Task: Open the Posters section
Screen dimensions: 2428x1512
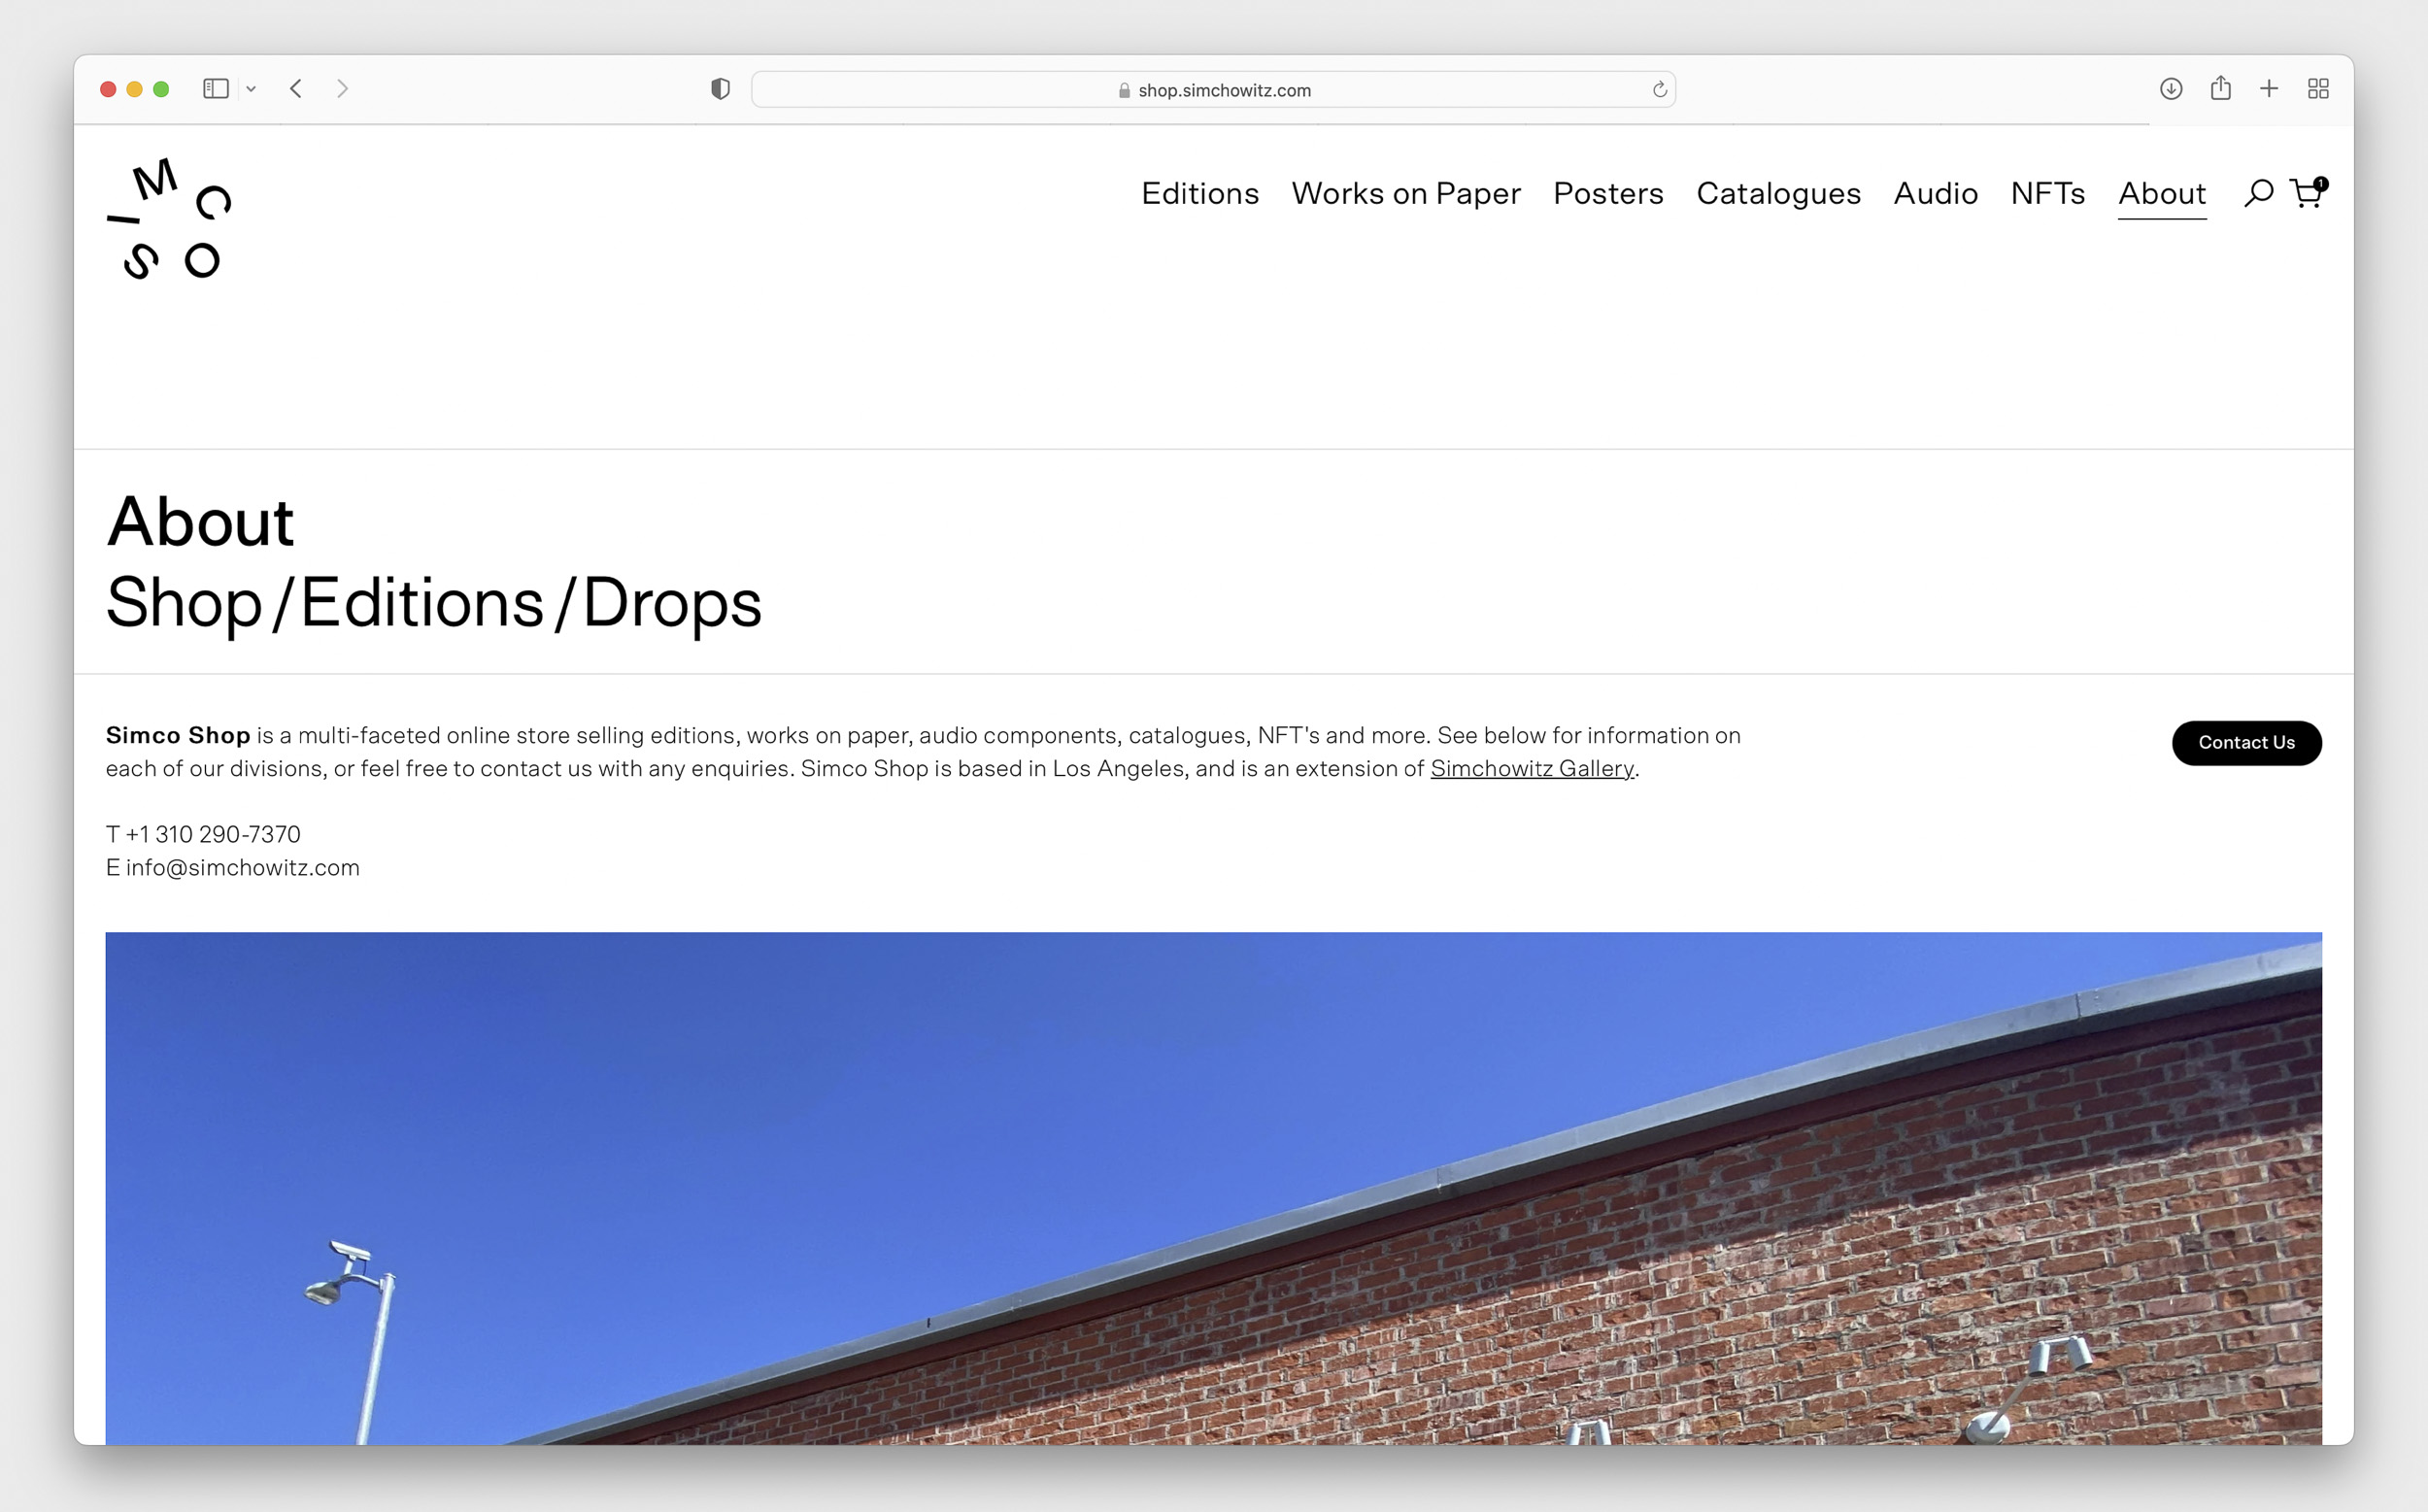Action: 1607,193
